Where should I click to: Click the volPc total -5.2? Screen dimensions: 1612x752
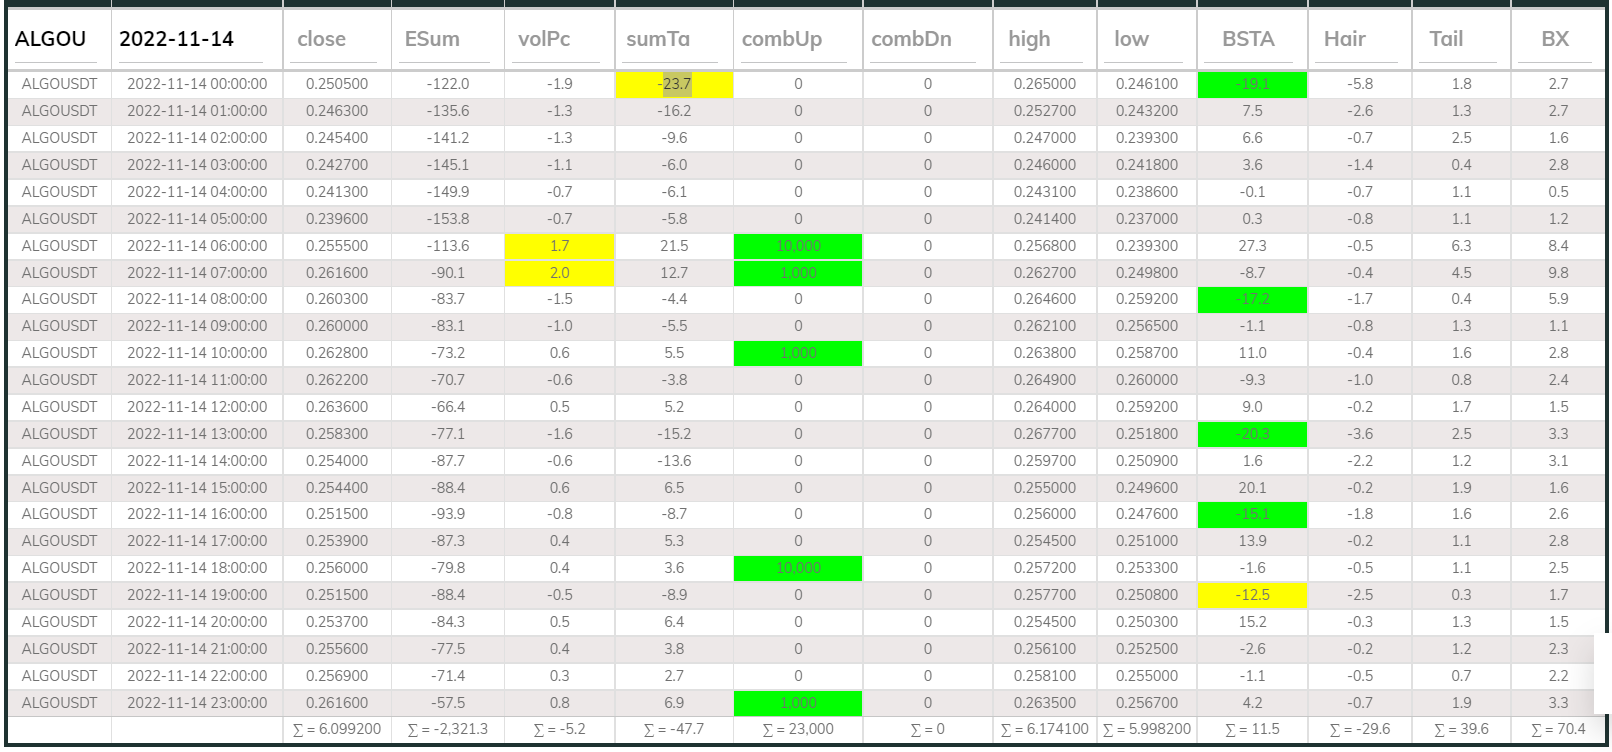559,730
